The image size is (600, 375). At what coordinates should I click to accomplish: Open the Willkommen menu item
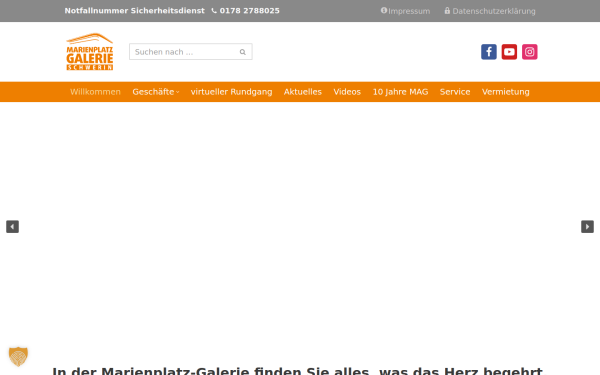pos(95,92)
